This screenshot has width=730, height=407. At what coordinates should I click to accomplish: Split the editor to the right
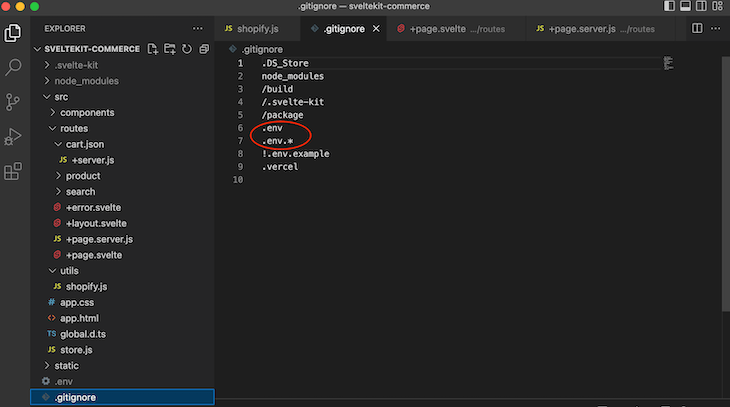pyautogui.click(x=696, y=29)
